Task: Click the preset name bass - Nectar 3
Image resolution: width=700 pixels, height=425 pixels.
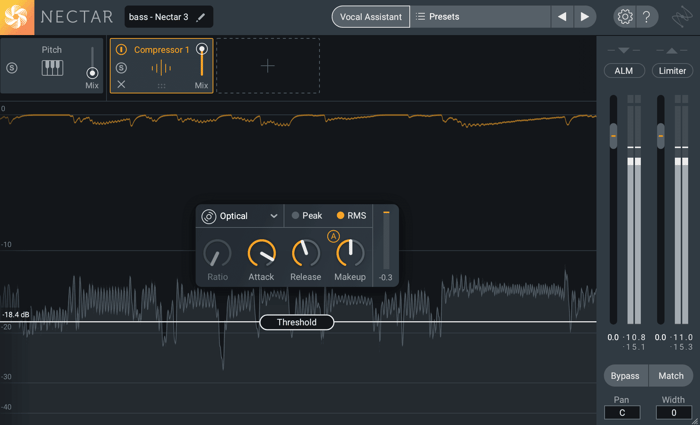Action: (158, 17)
